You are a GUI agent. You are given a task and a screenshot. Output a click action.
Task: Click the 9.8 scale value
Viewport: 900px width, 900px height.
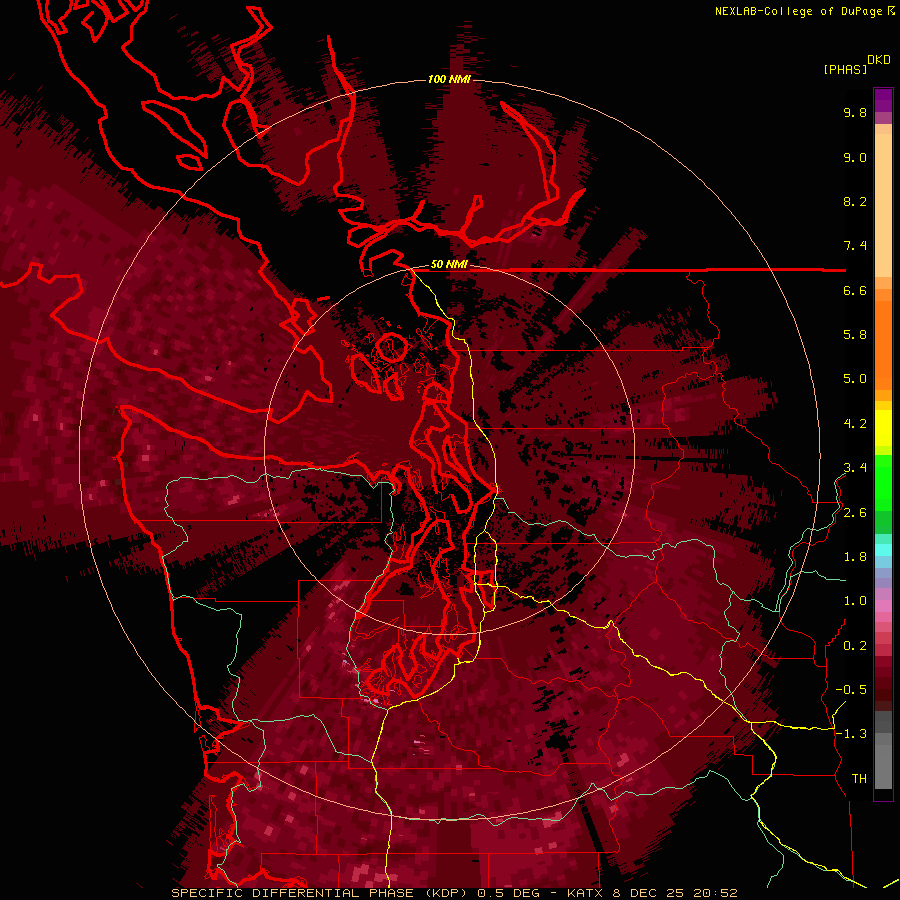[855, 112]
